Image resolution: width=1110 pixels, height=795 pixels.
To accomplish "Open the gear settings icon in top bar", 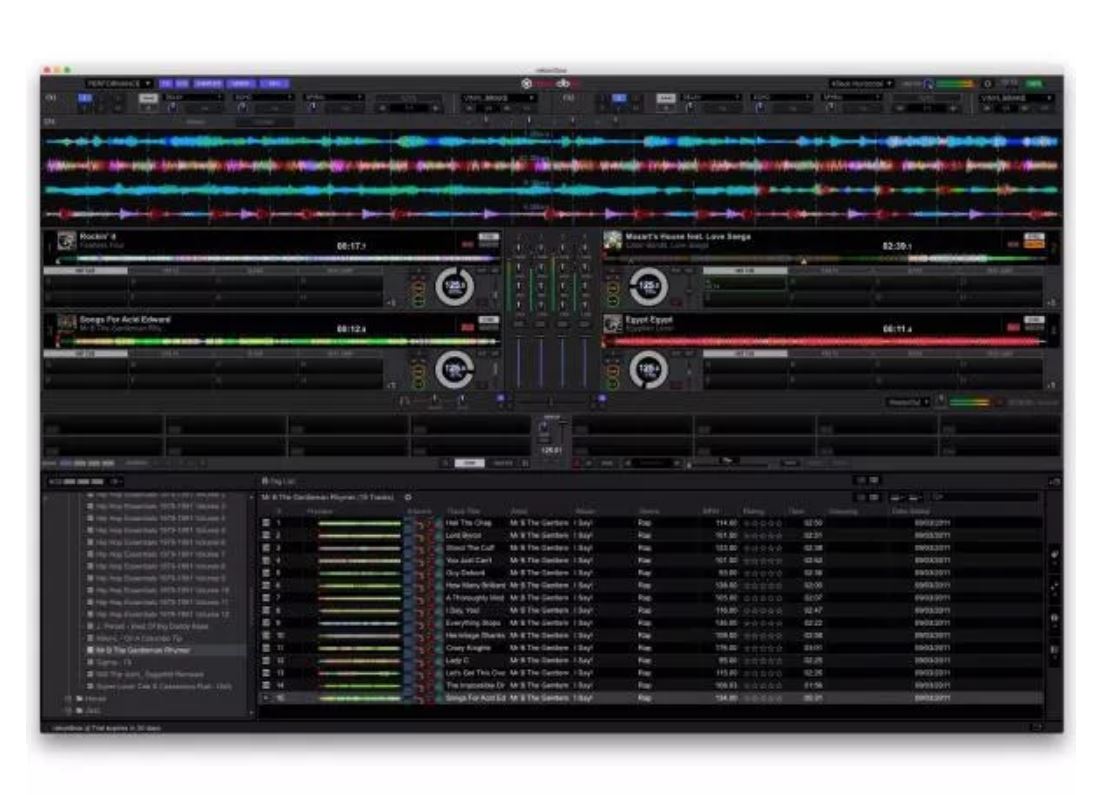I will [x=988, y=84].
